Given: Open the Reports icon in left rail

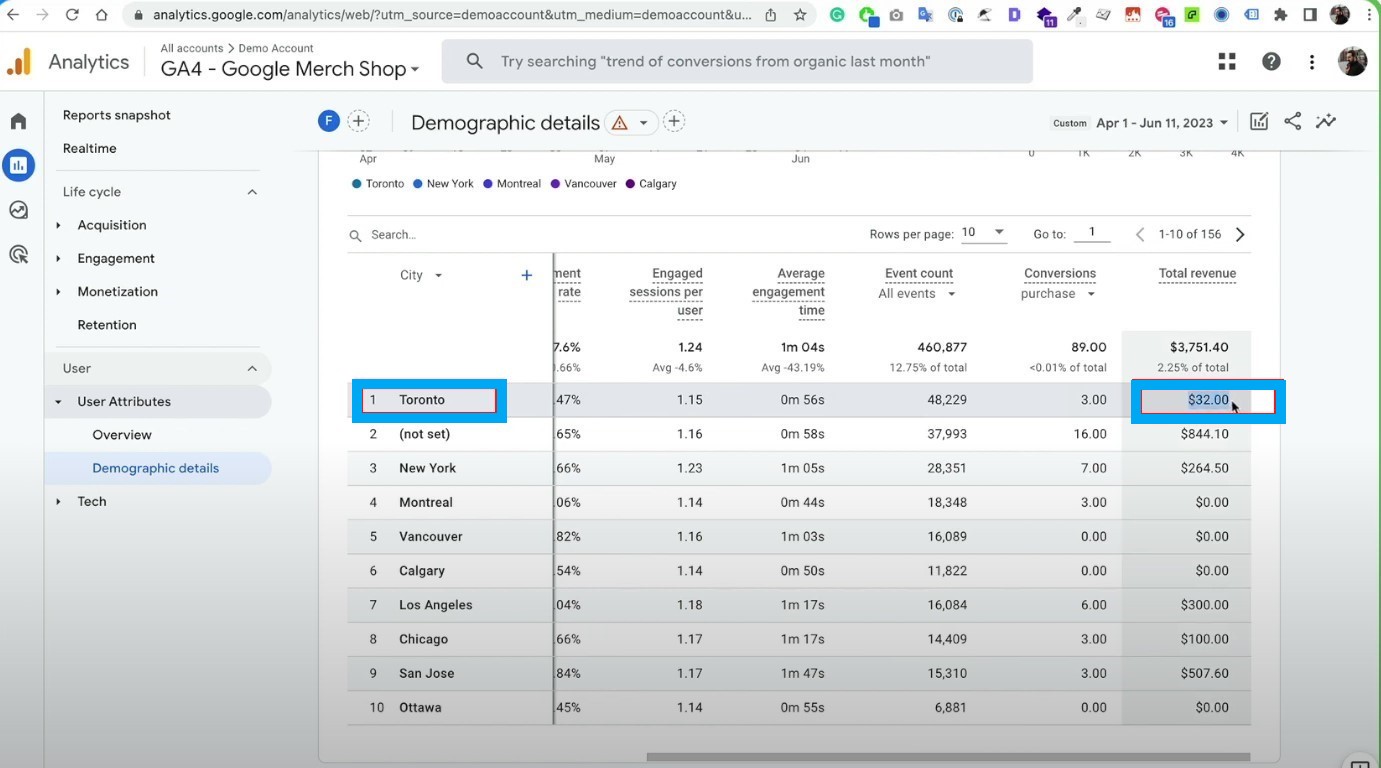Looking at the screenshot, I should [18, 165].
